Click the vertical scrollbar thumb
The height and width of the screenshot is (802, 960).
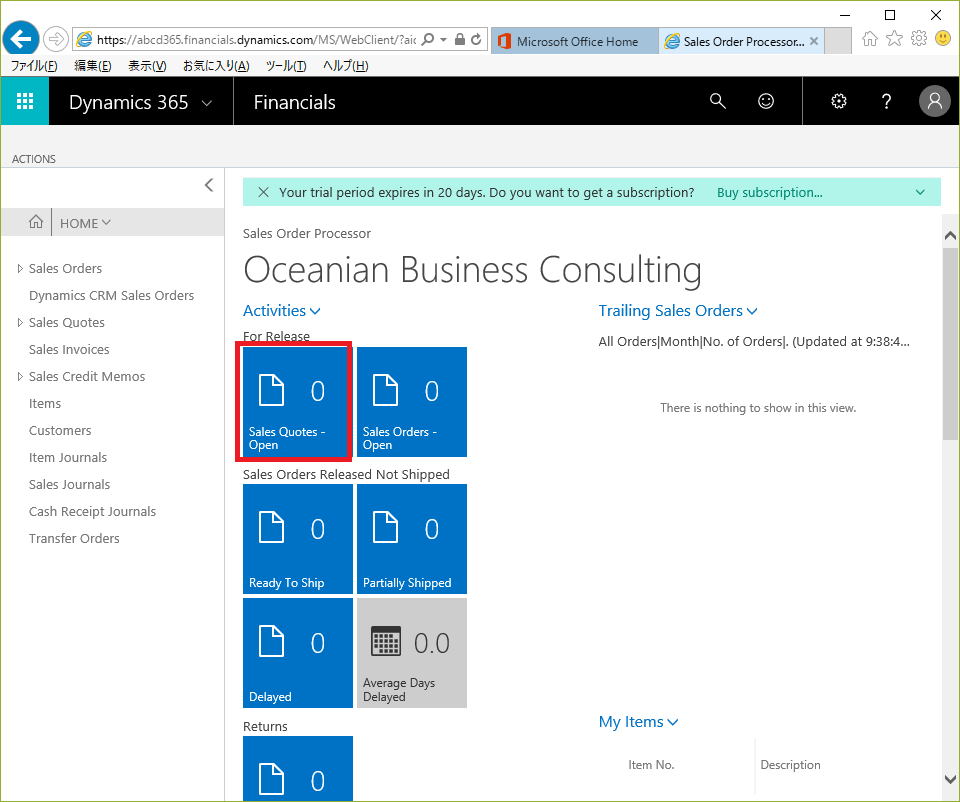(950, 343)
